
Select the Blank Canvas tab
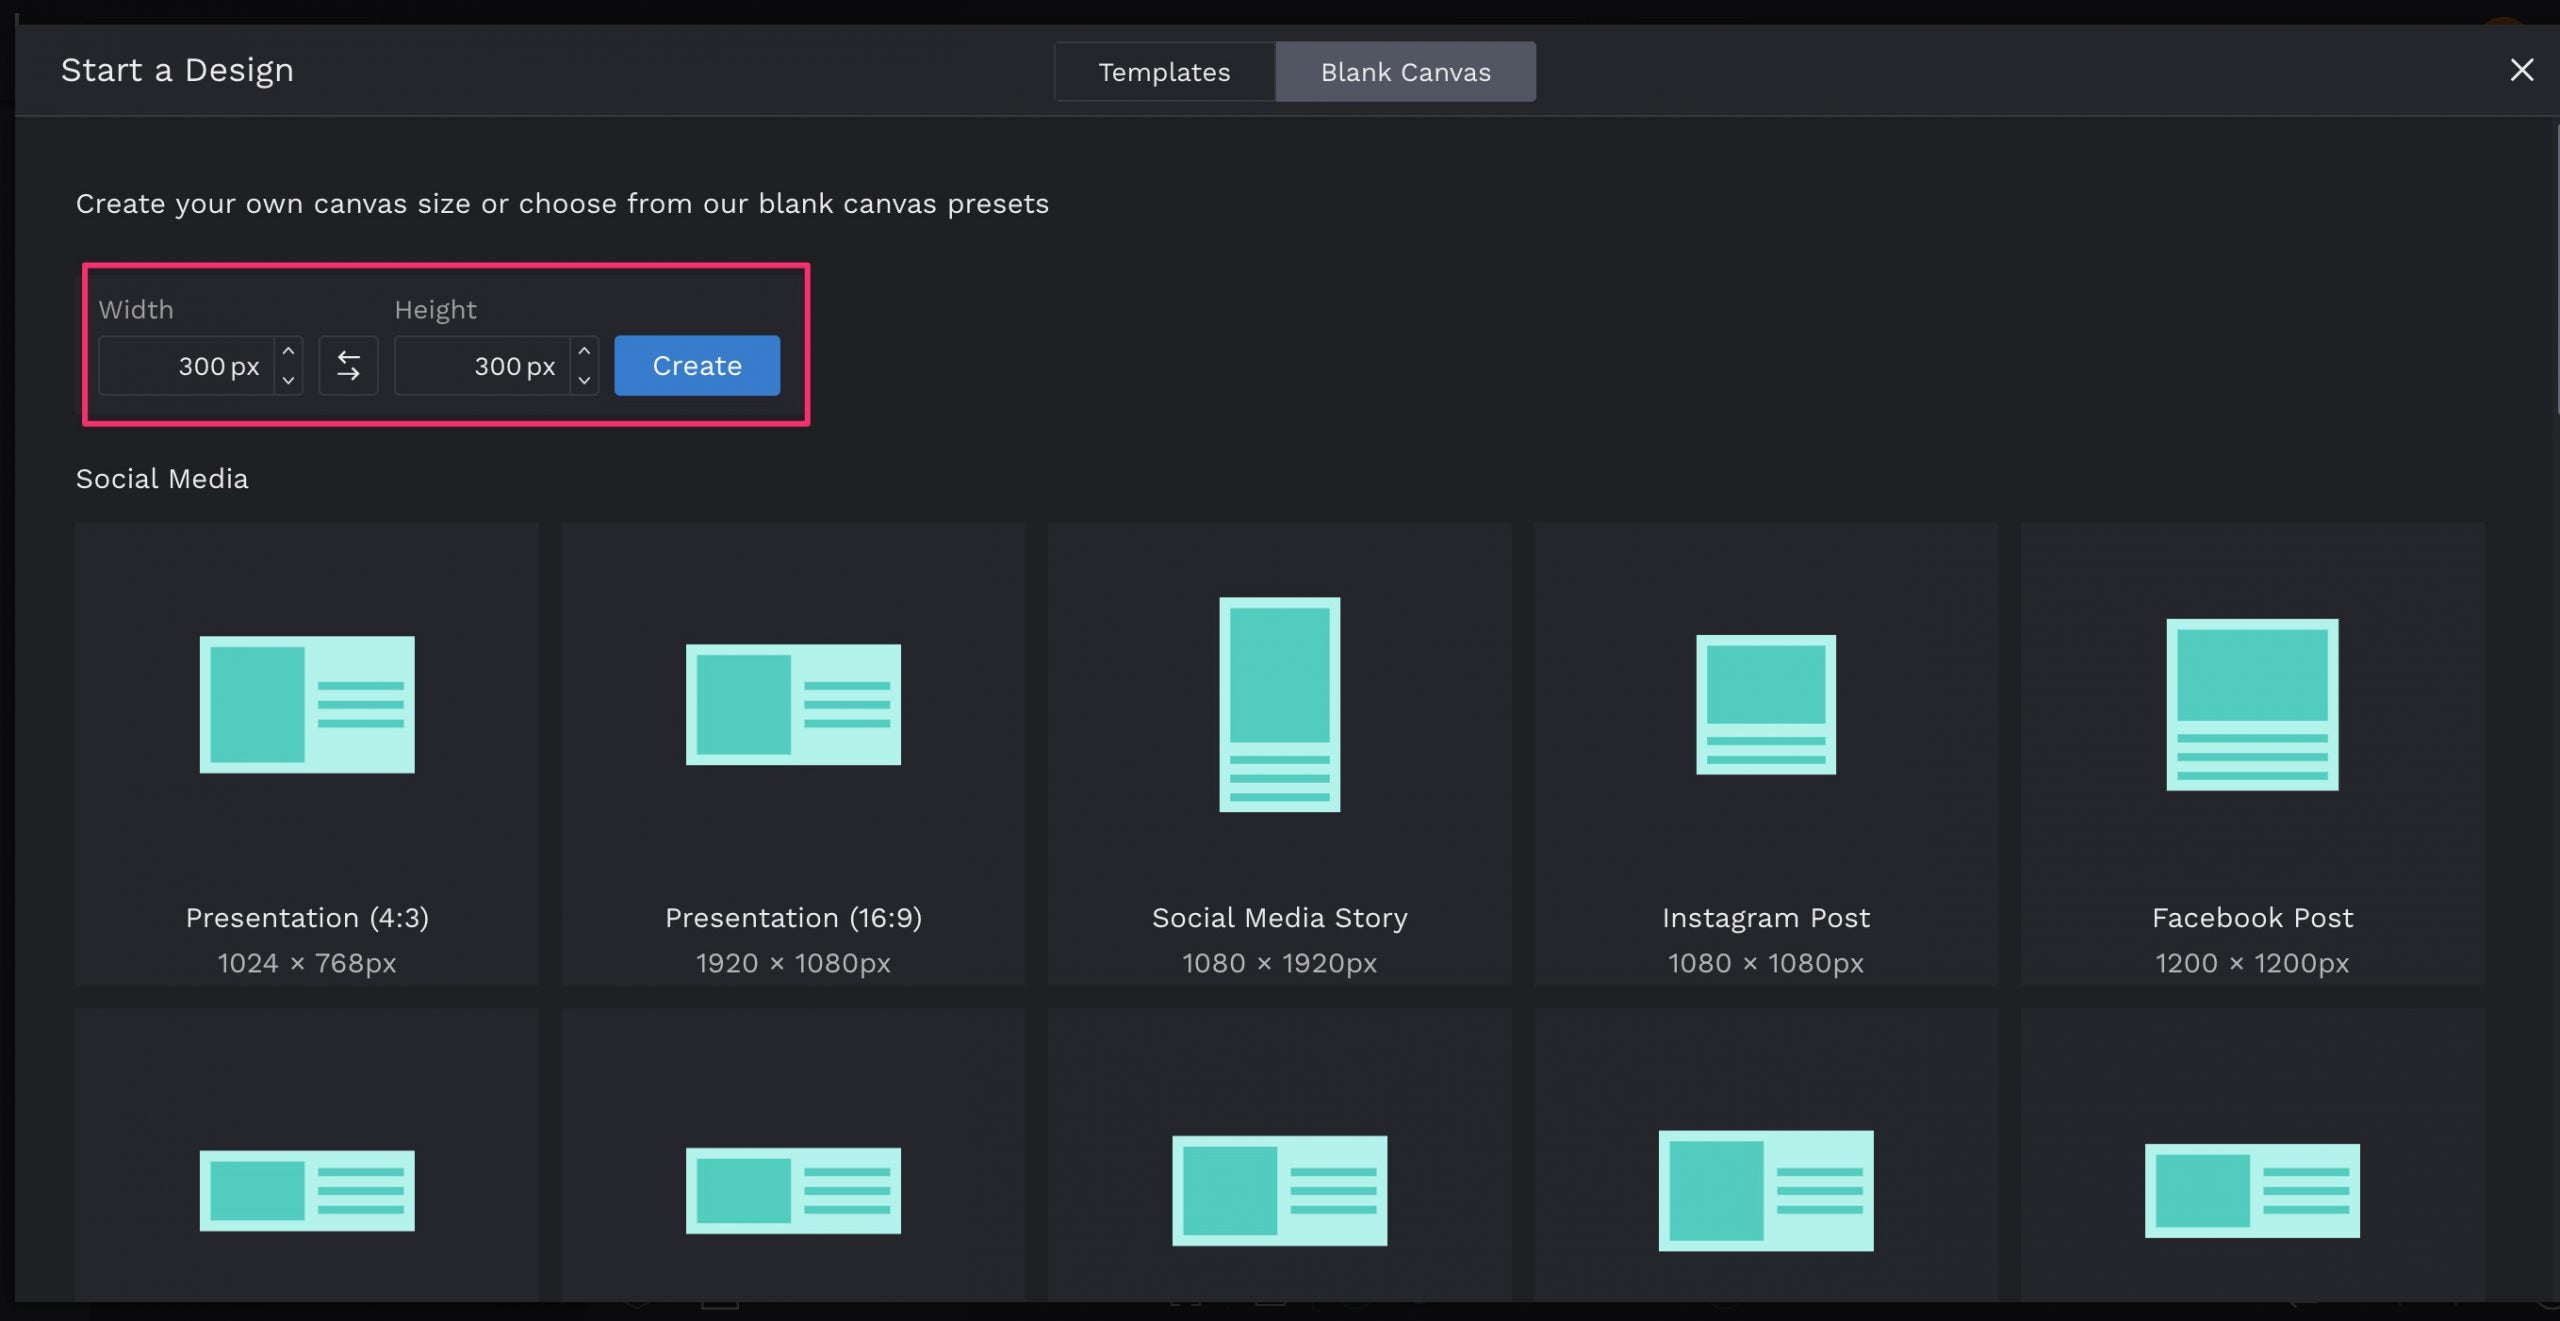[x=1405, y=71]
